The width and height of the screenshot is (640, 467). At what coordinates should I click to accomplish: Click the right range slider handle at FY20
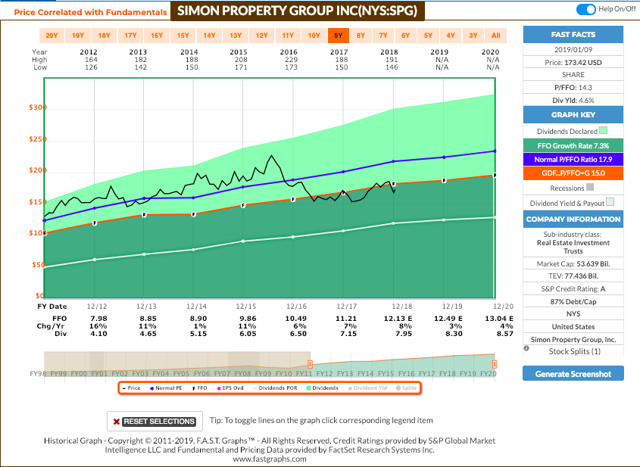tap(494, 364)
